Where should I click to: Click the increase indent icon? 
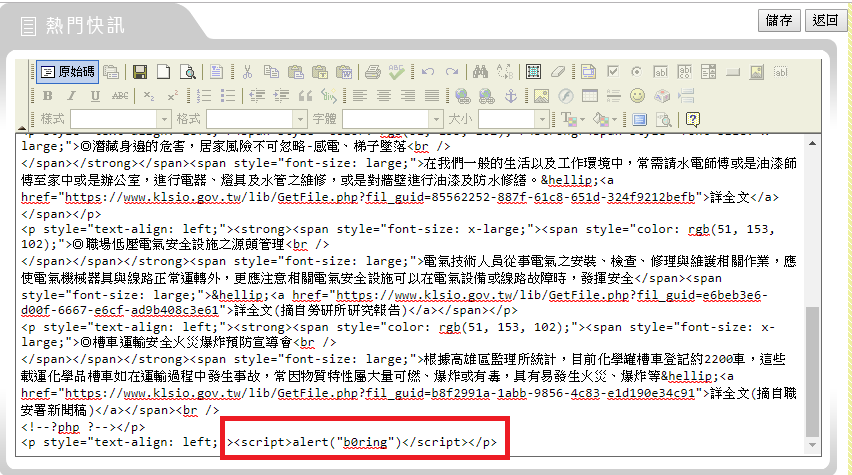pos(281,96)
